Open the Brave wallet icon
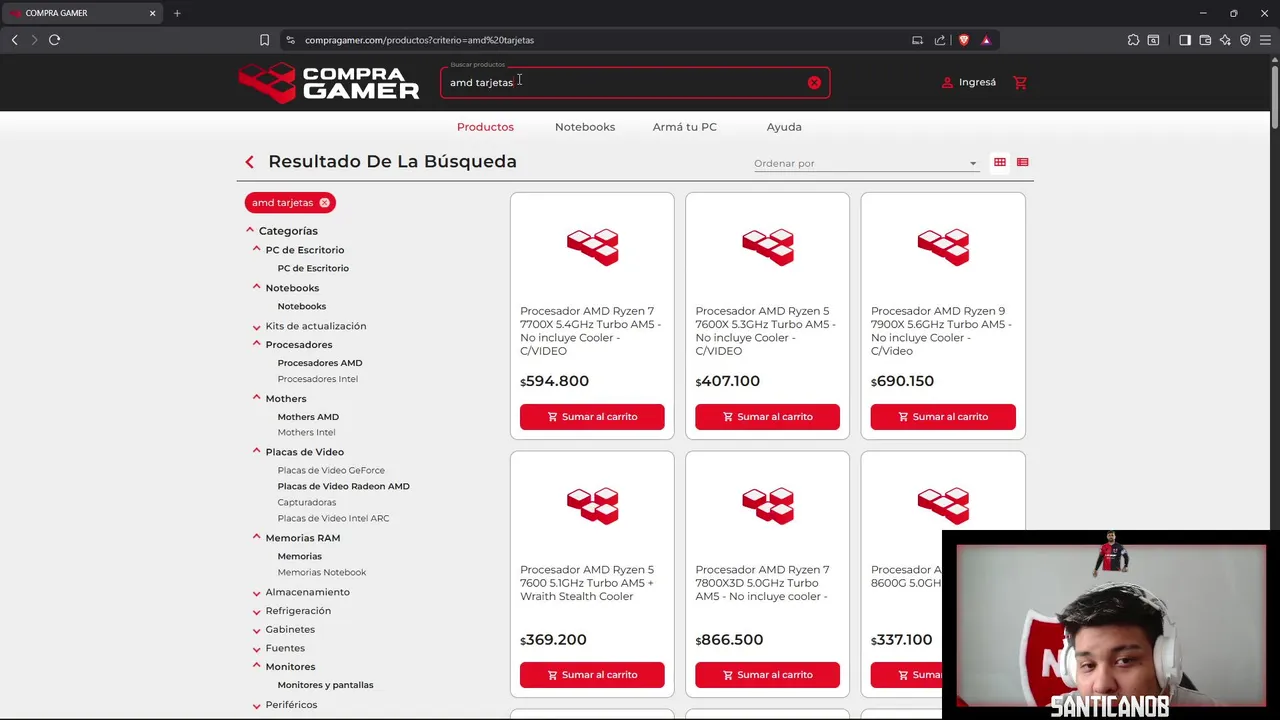Image resolution: width=1280 pixels, height=720 pixels. (x=1205, y=40)
